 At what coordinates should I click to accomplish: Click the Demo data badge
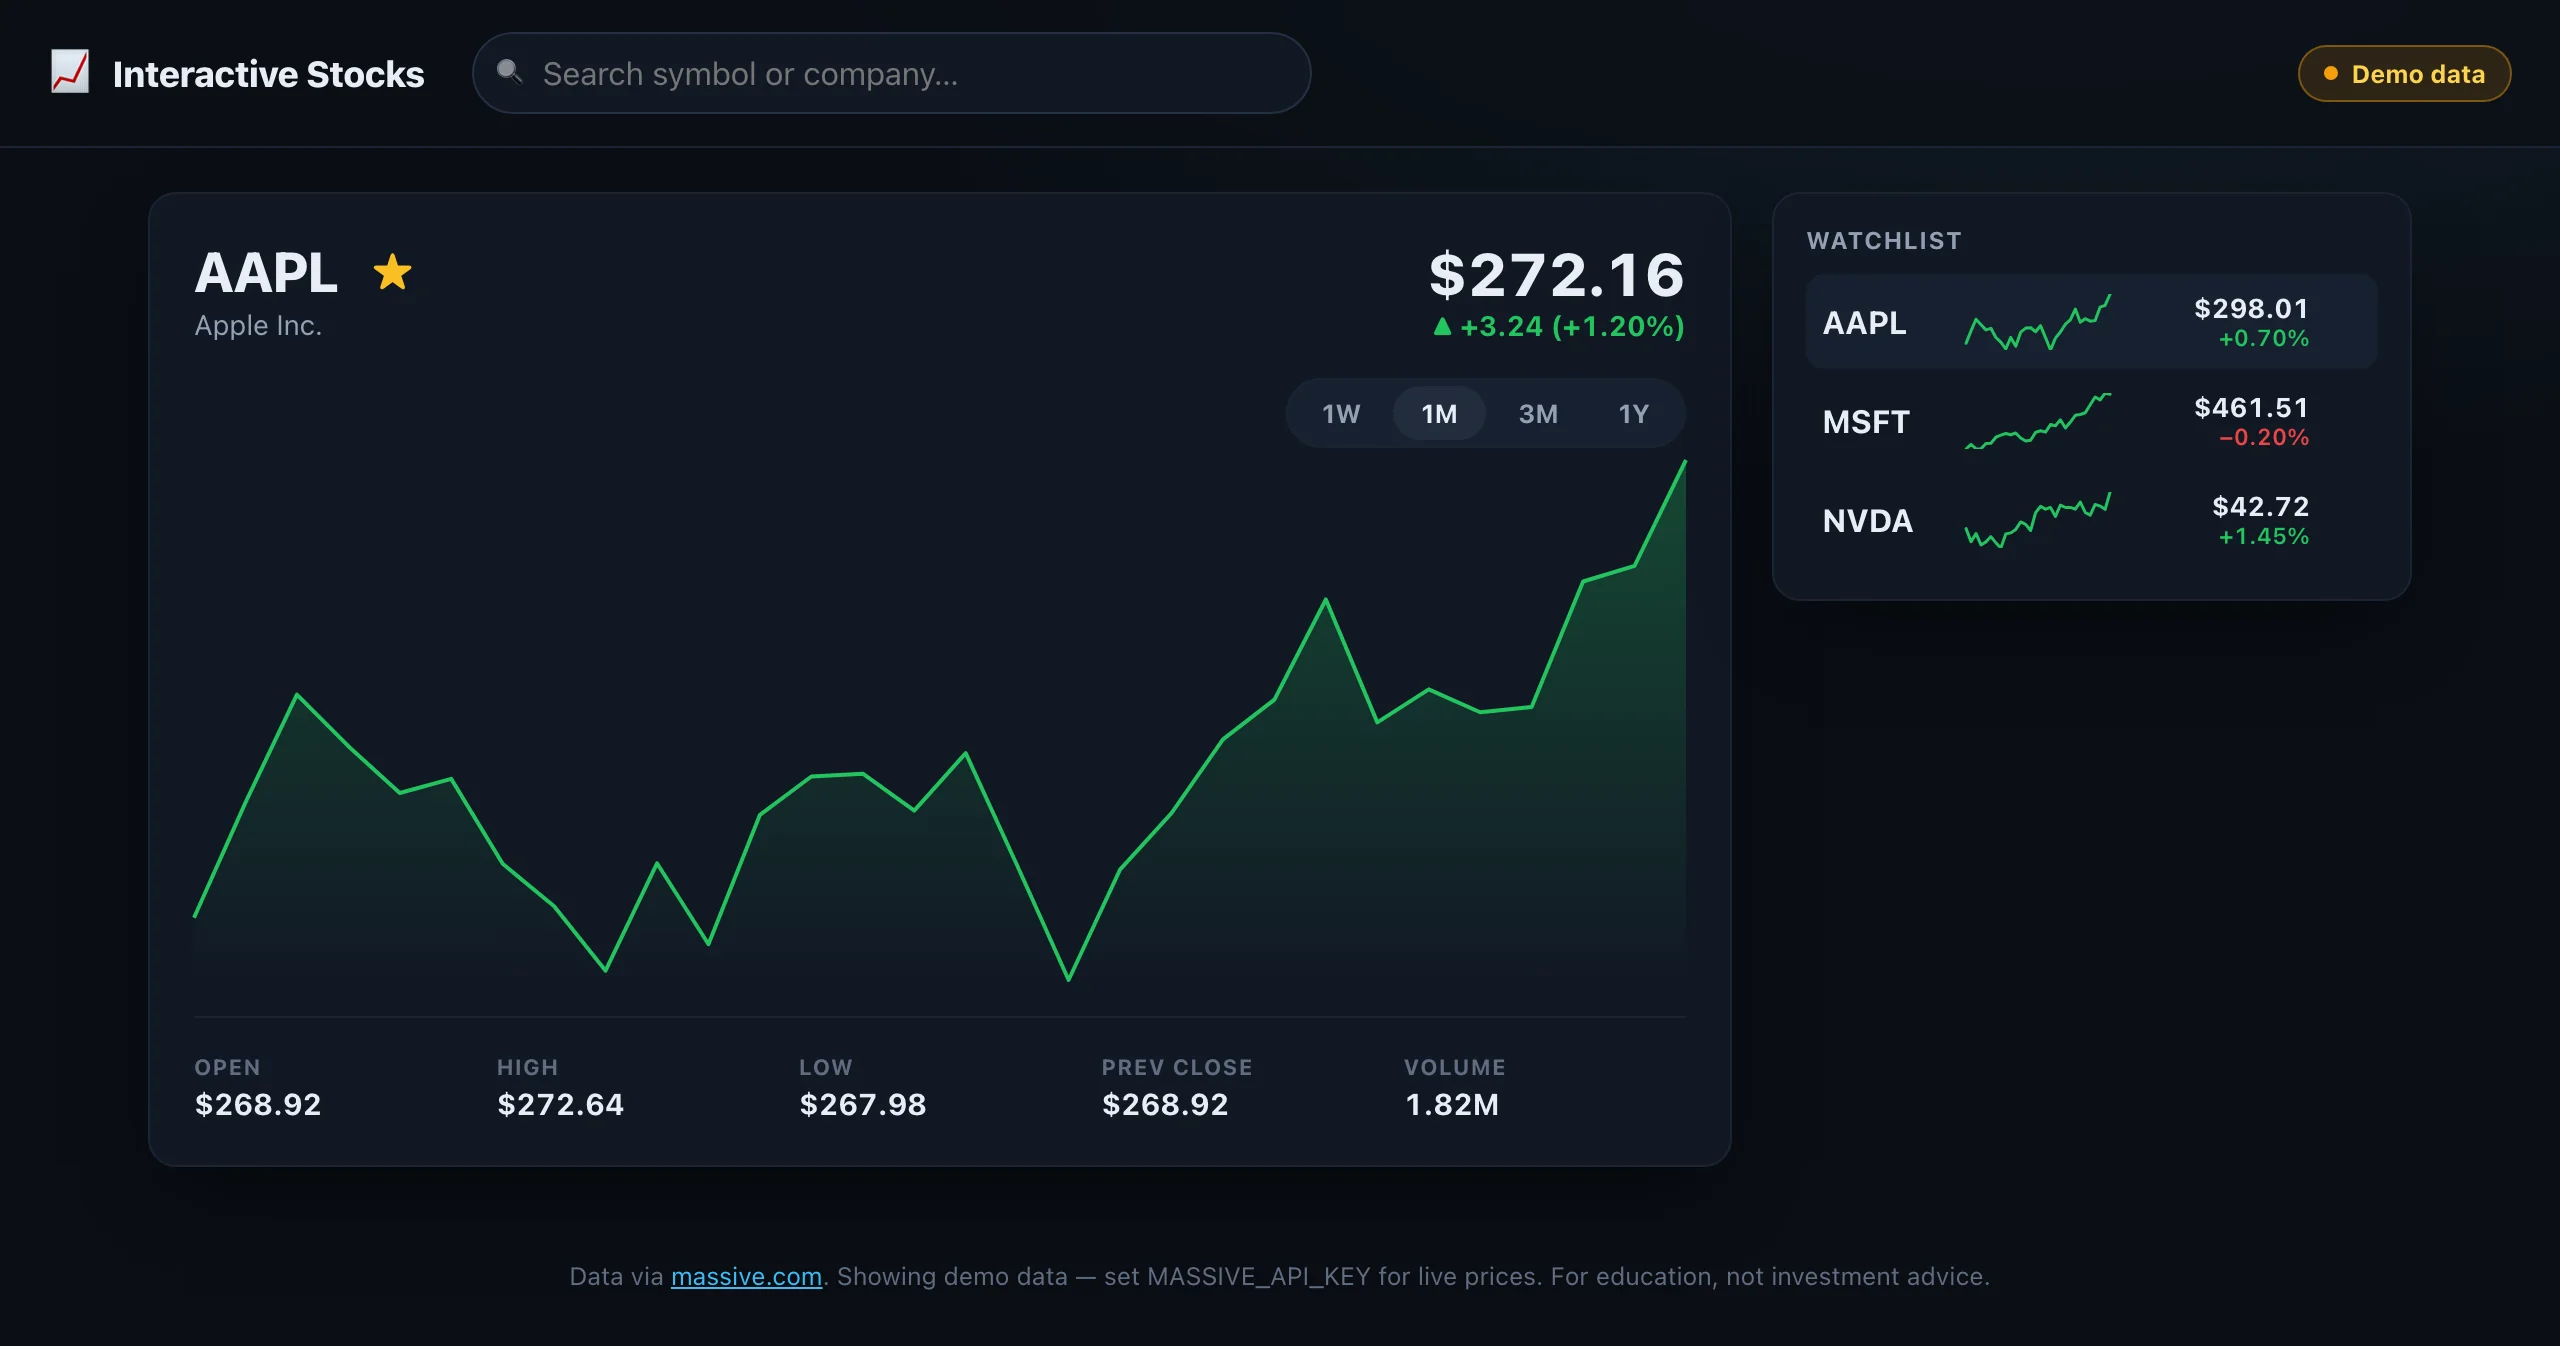coord(2404,74)
